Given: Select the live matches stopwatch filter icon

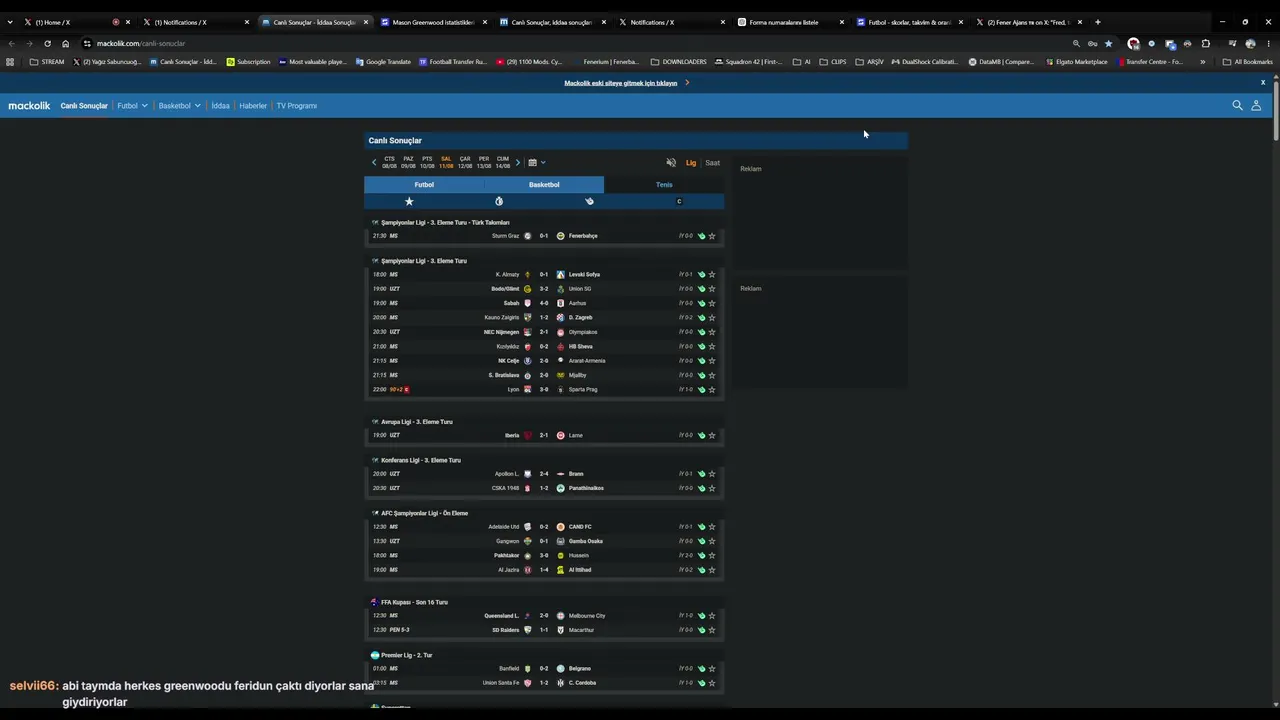Looking at the screenshot, I should [499, 201].
